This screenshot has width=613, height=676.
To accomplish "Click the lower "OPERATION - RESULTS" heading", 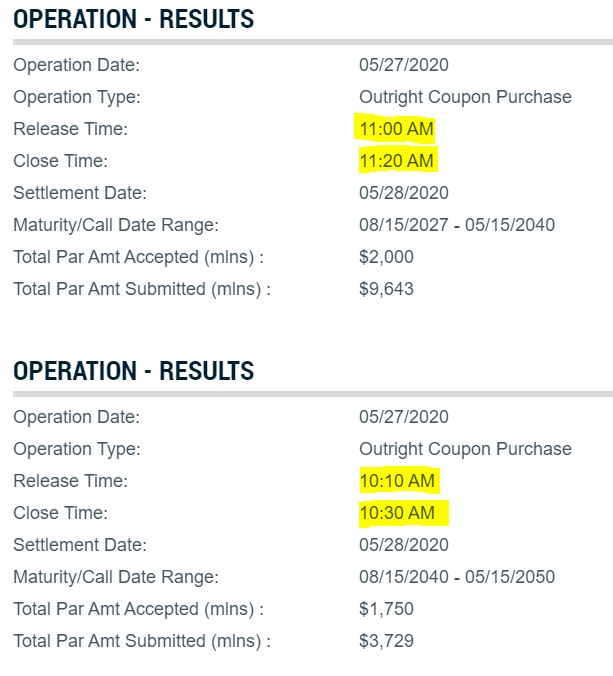I will pyautogui.click(x=133, y=371).
